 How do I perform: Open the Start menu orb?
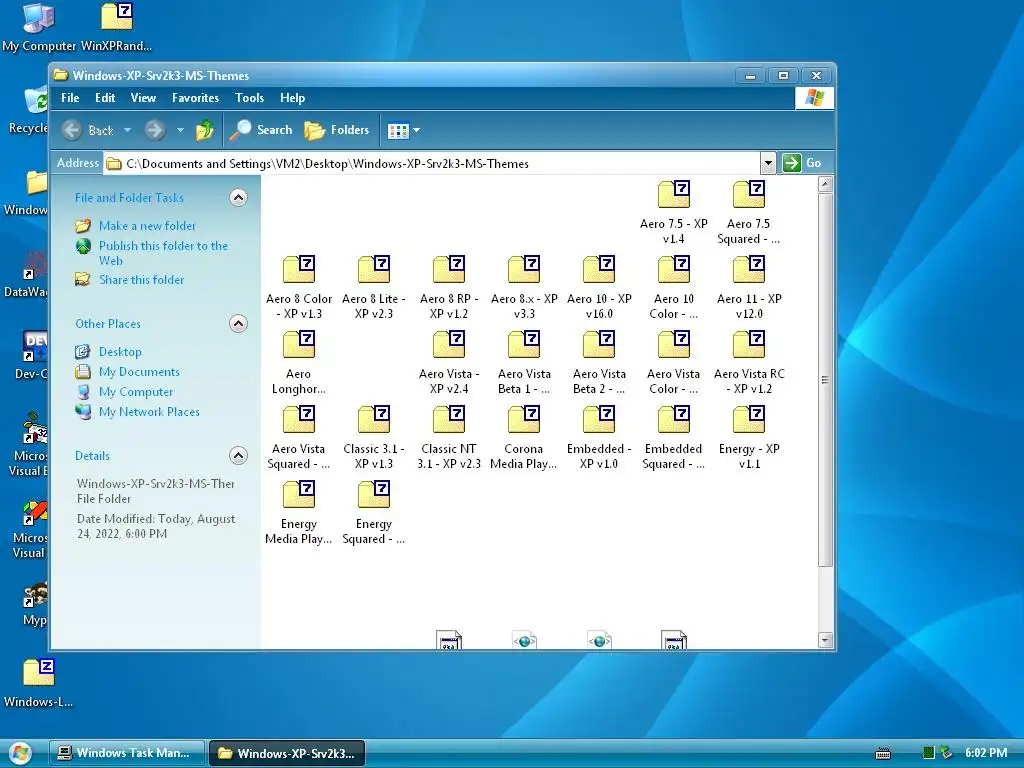20,753
